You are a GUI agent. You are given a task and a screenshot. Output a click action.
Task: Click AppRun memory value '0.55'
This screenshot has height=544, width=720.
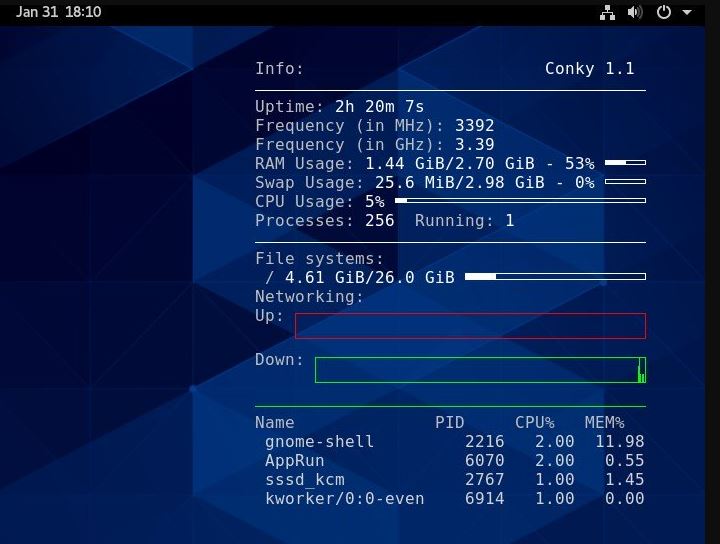click(624, 460)
